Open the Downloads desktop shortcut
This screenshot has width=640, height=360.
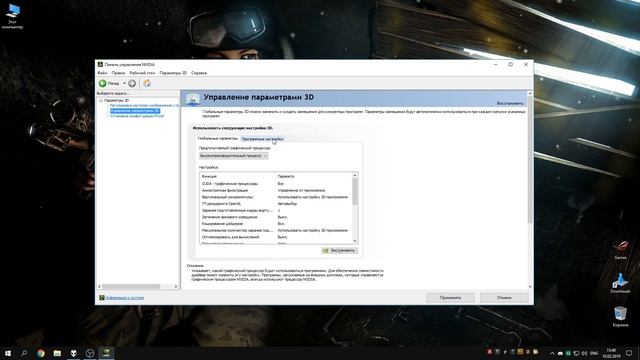pyautogui.click(x=620, y=283)
